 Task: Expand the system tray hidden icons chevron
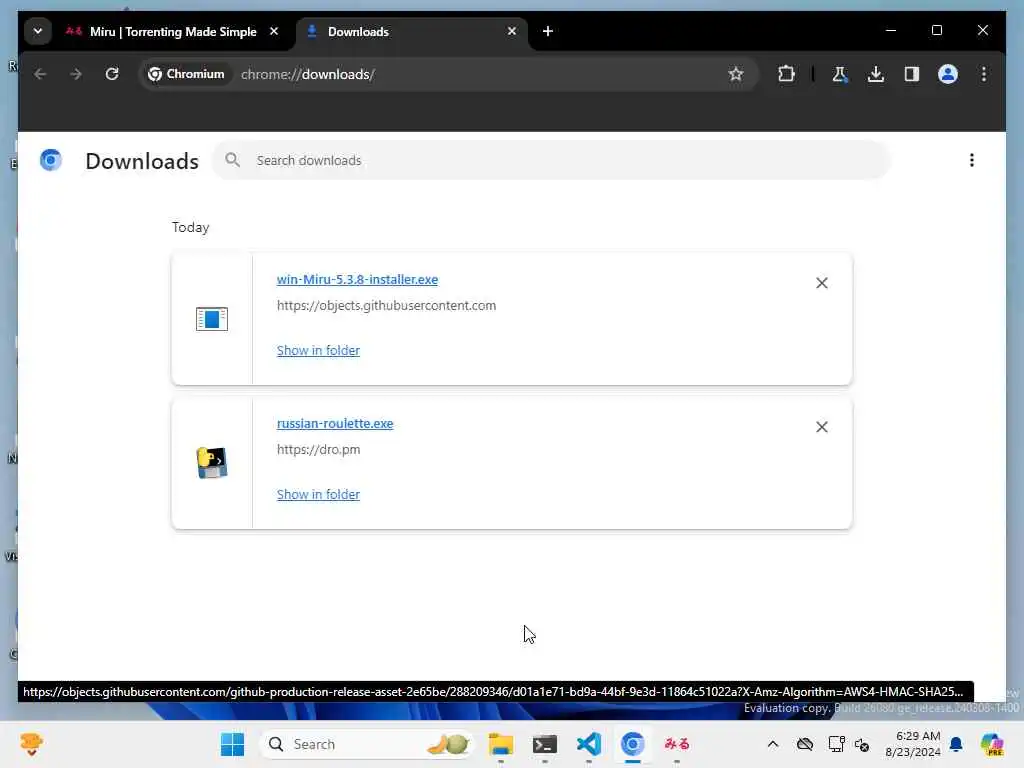(773, 744)
